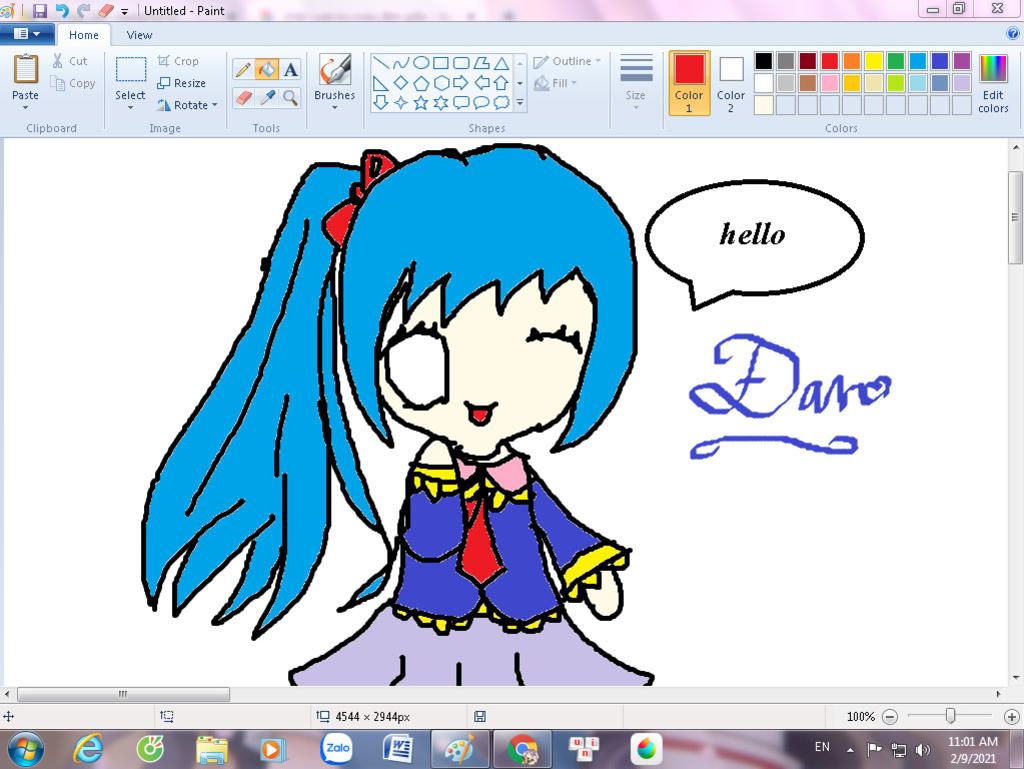Viewport: 1024px width, 769px height.
Task: Choose the Cloud callout shape
Action: (501, 102)
